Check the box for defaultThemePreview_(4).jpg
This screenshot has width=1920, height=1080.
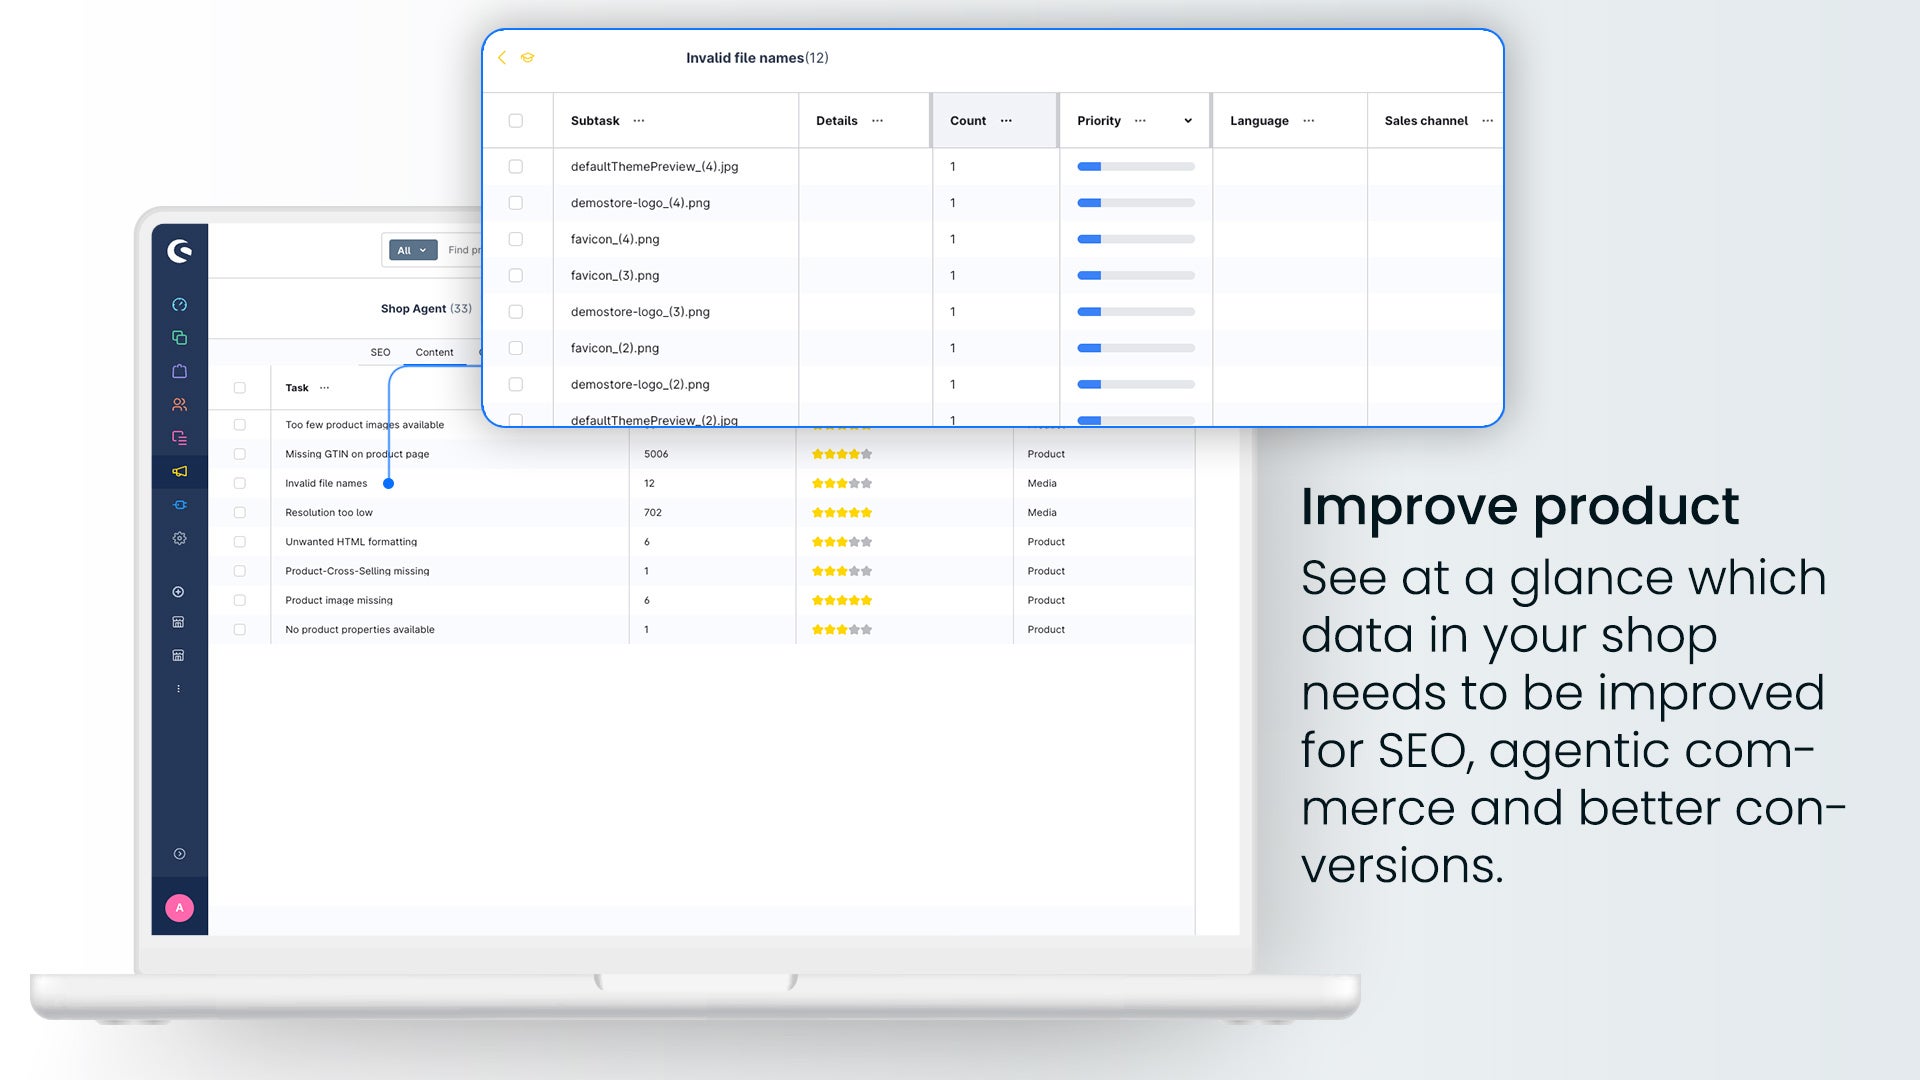point(516,167)
